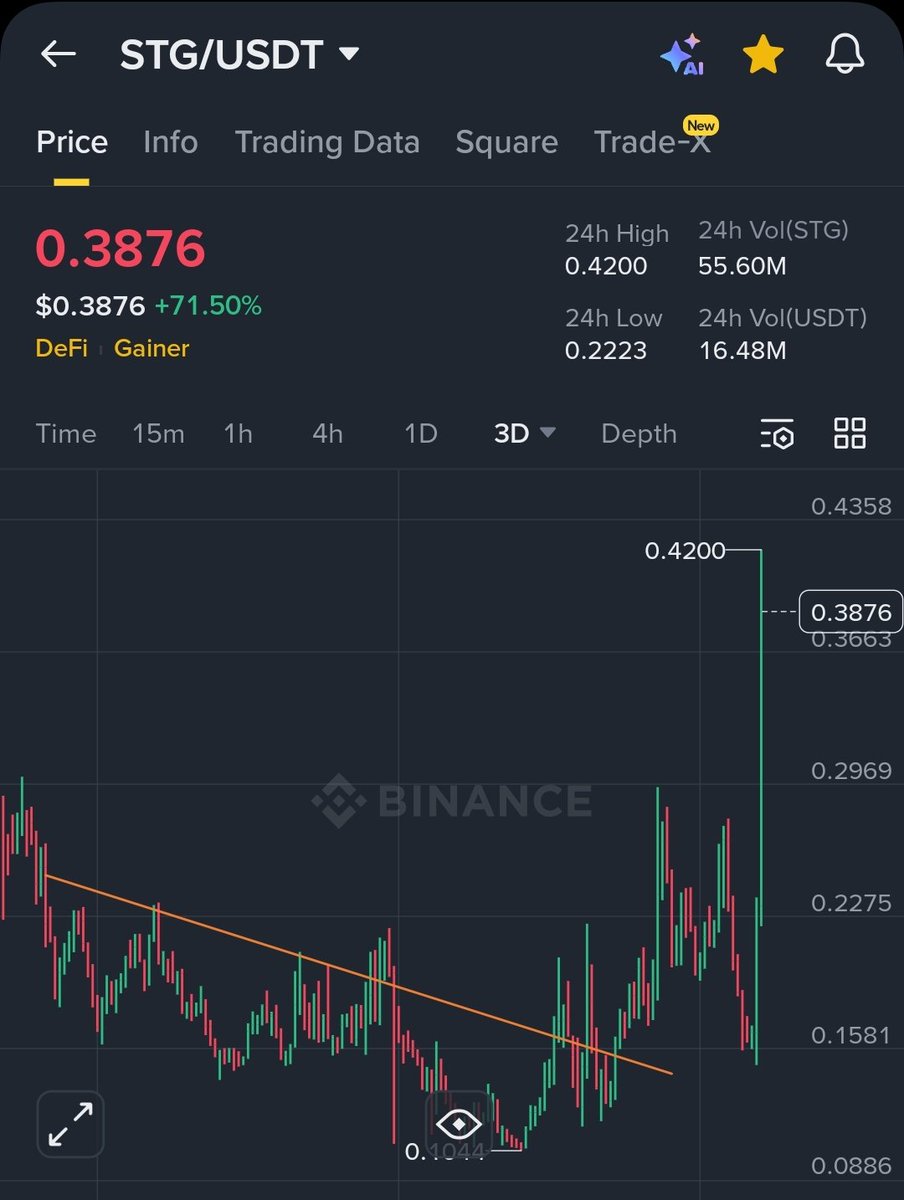This screenshot has width=904, height=1200.
Task: Expand the STG/USDT pair dropdown arrow
Action: pyautogui.click(x=349, y=54)
